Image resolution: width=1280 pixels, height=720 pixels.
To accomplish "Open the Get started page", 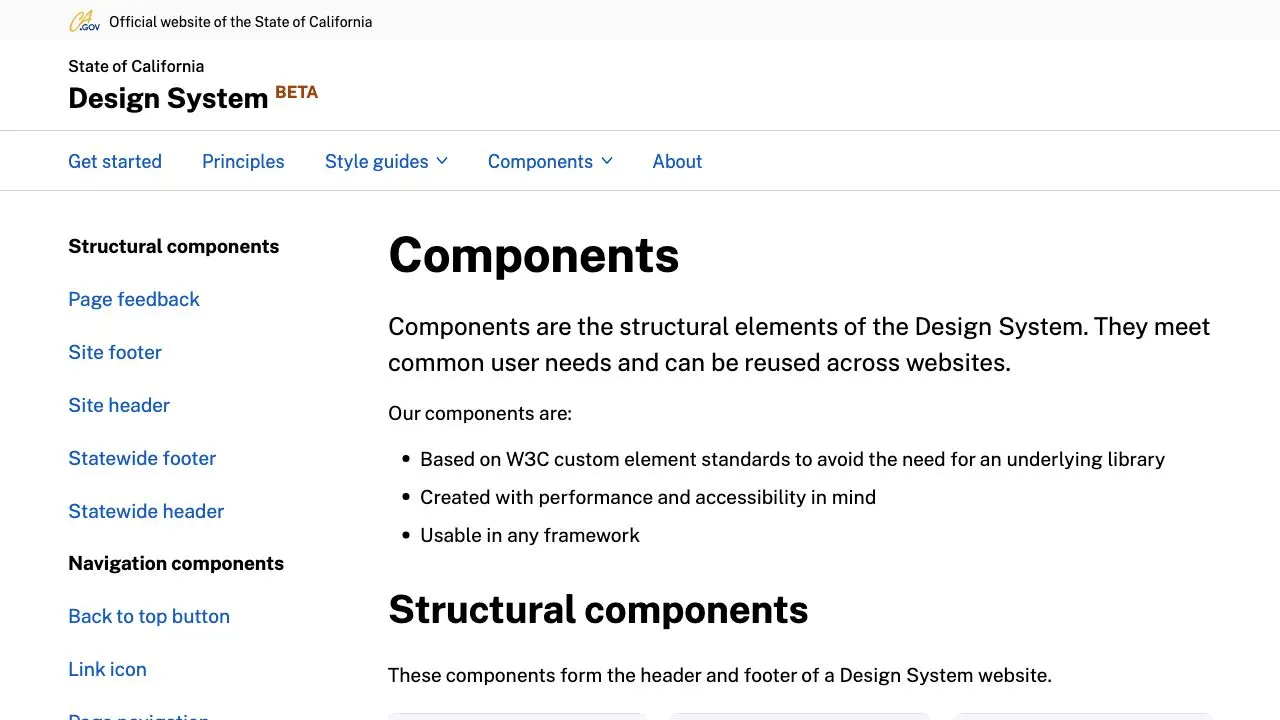I will (x=115, y=161).
